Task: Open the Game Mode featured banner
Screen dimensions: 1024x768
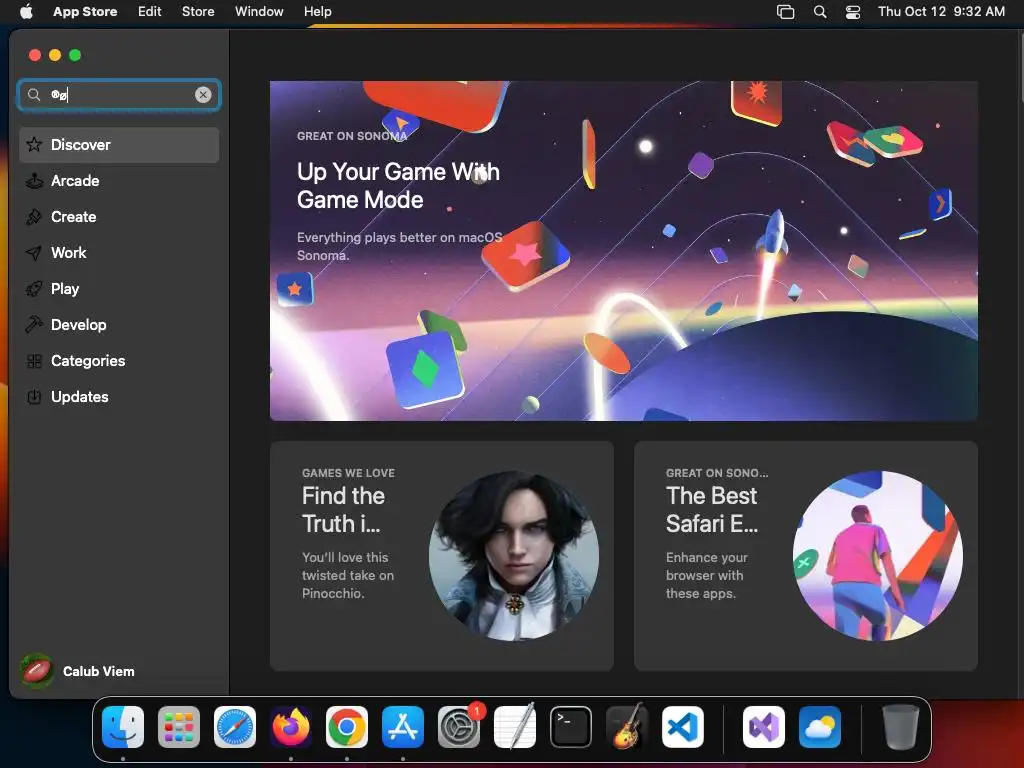Action: point(624,251)
